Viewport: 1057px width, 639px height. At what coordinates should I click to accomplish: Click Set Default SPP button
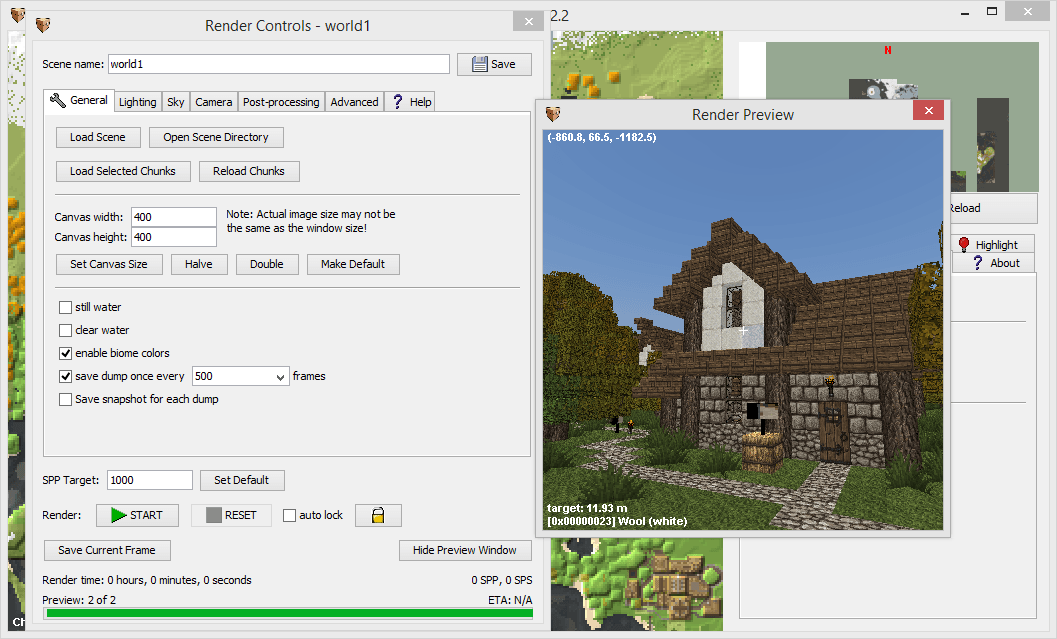click(x=242, y=480)
